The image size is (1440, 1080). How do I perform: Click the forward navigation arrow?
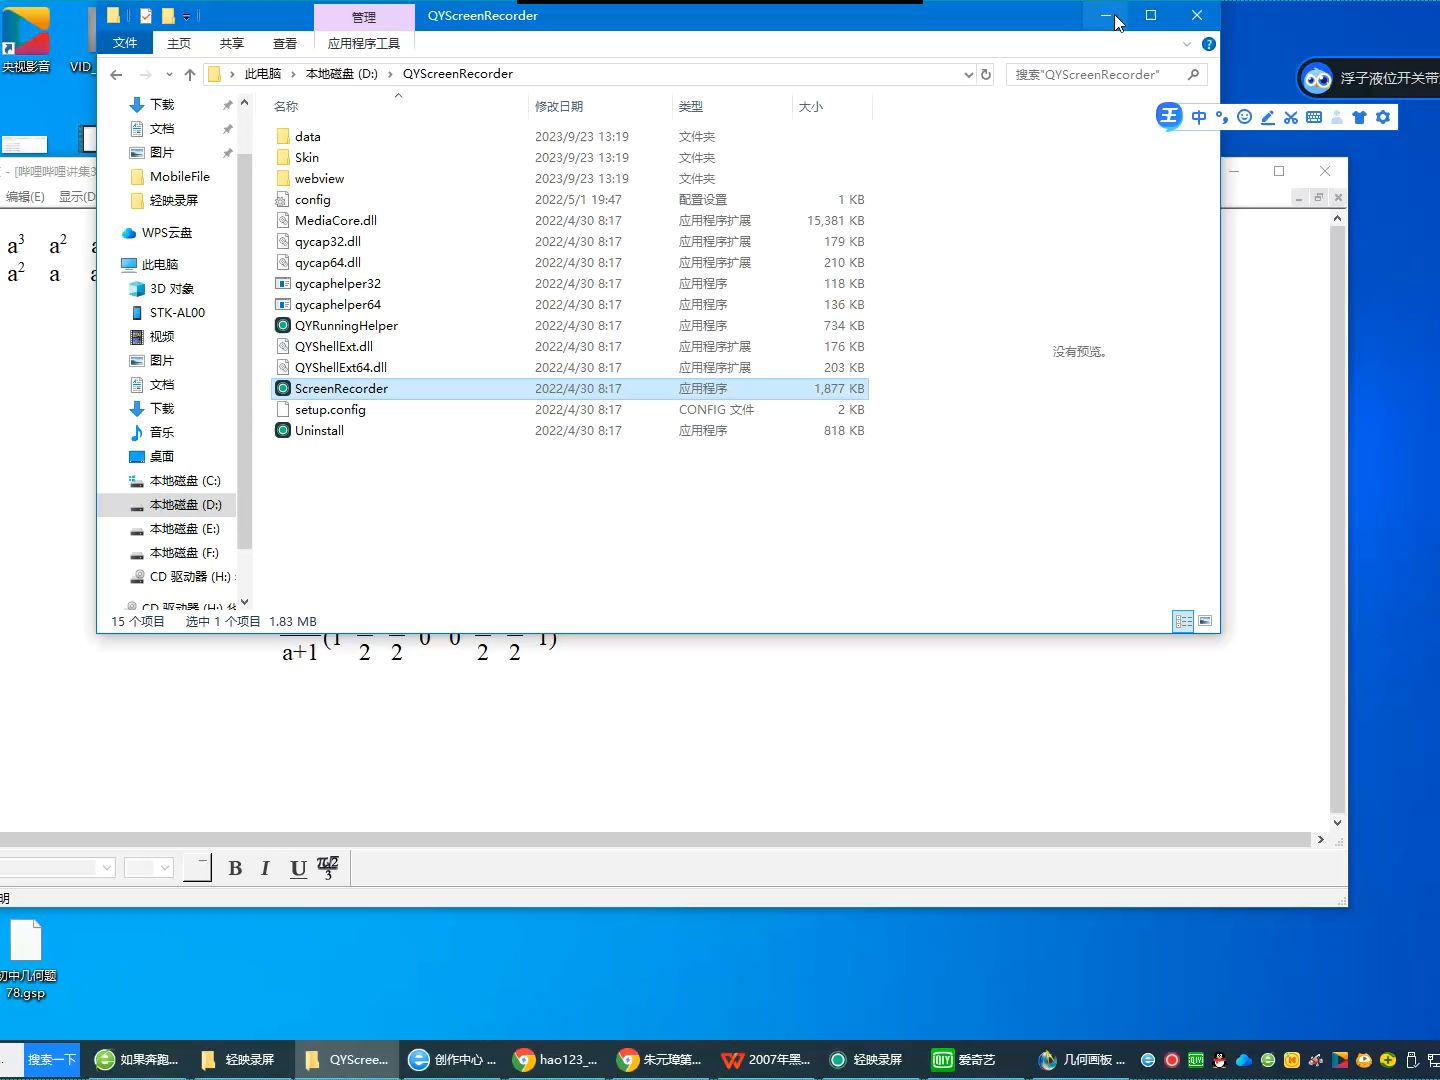click(146, 74)
